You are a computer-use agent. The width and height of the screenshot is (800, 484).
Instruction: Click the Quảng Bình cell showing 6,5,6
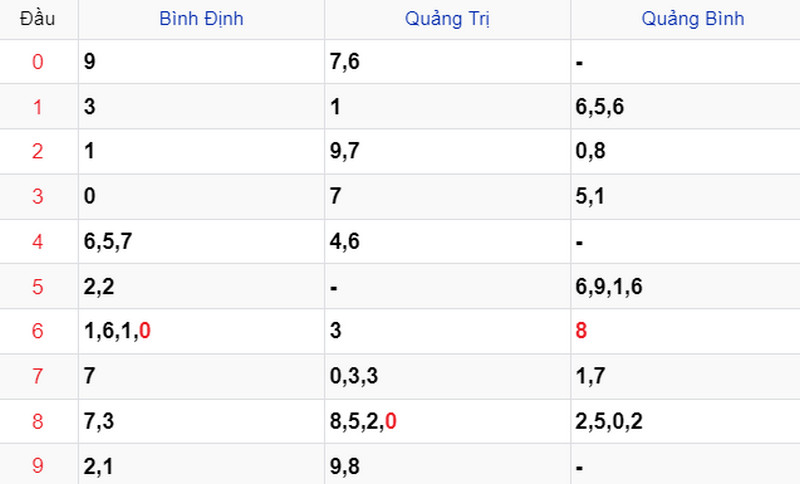coord(685,107)
